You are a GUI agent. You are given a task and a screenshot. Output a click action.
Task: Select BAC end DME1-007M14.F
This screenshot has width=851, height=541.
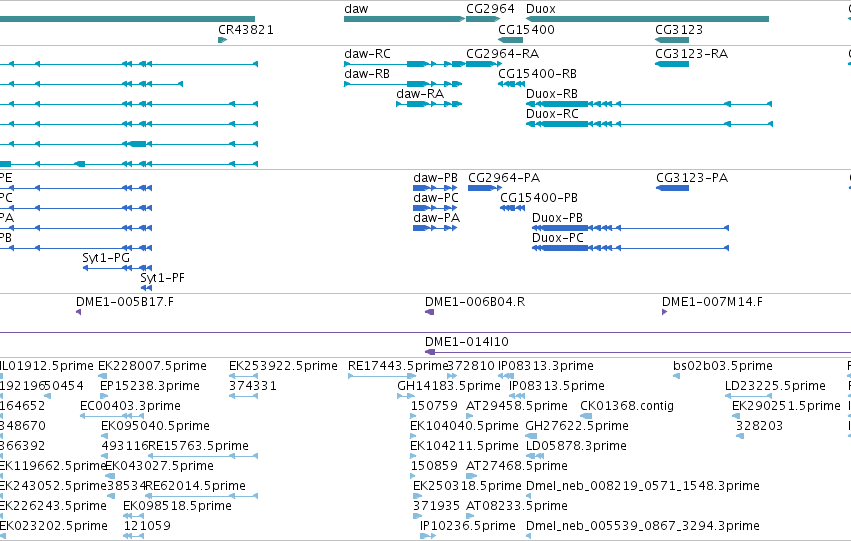pyautogui.click(x=665, y=312)
